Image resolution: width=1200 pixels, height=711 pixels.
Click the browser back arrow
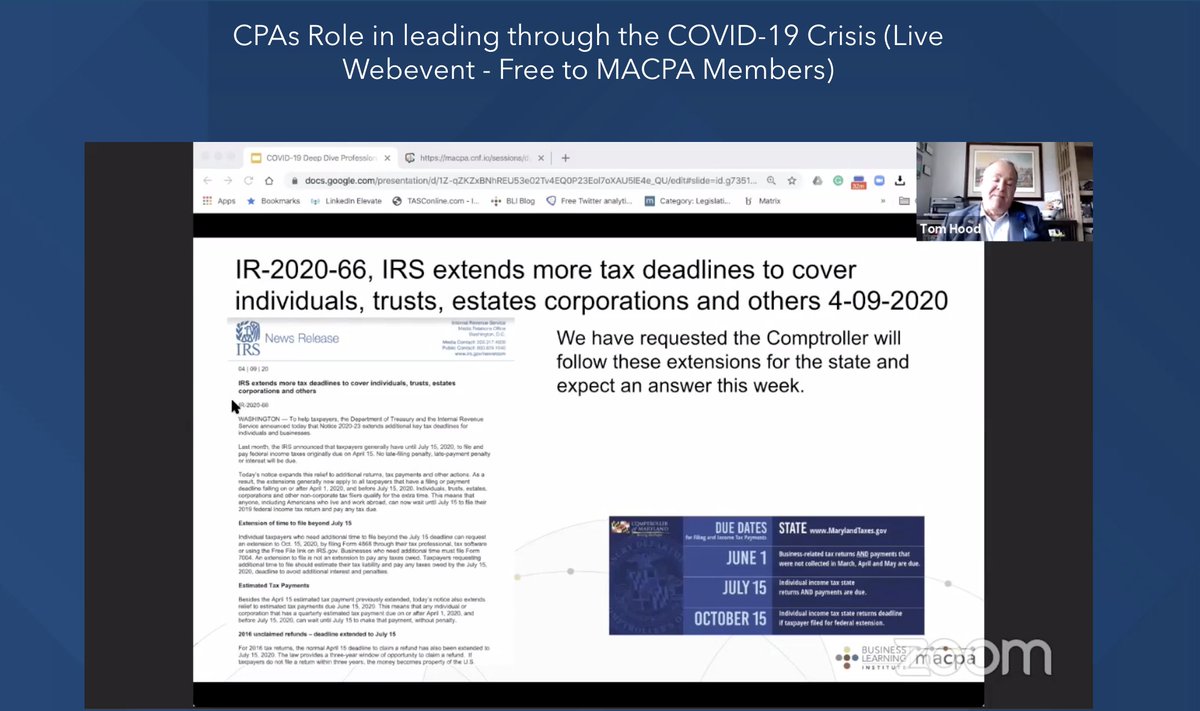tap(207, 181)
